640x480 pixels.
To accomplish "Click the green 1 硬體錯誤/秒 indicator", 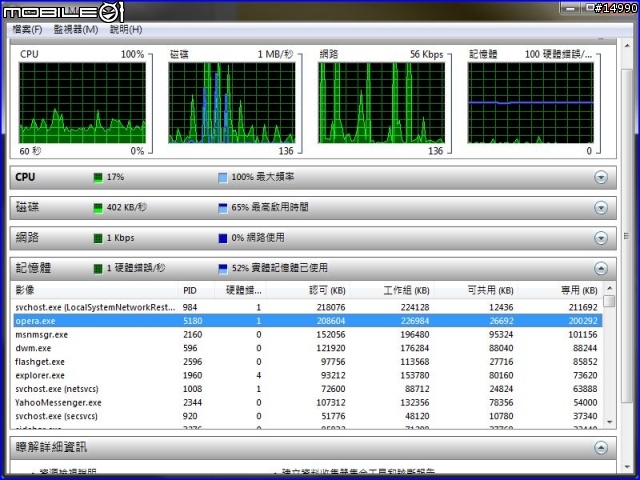I will 98,269.
